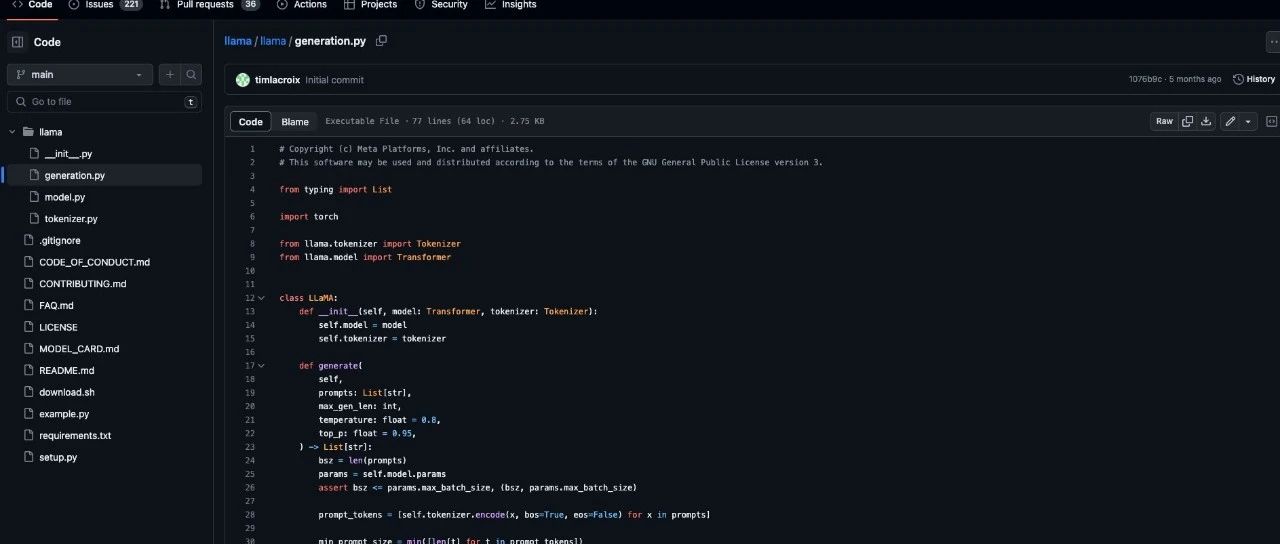Open the Projects tab
Image resolution: width=1280 pixels, height=544 pixels.
coord(370,5)
